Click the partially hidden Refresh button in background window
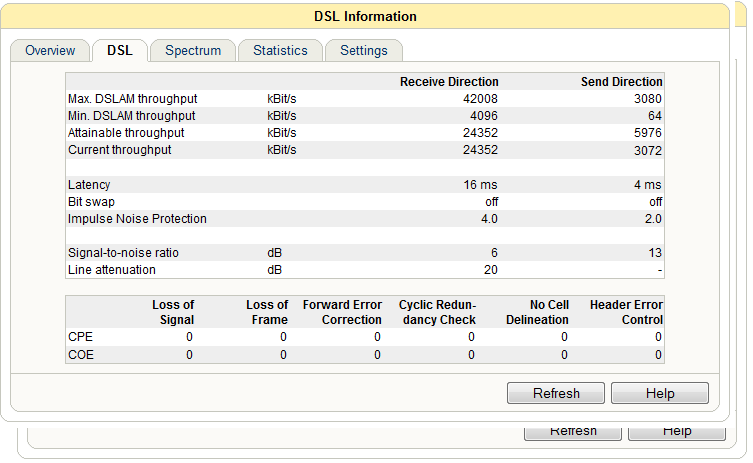Viewport: 753px width, 463px height. coord(573,432)
